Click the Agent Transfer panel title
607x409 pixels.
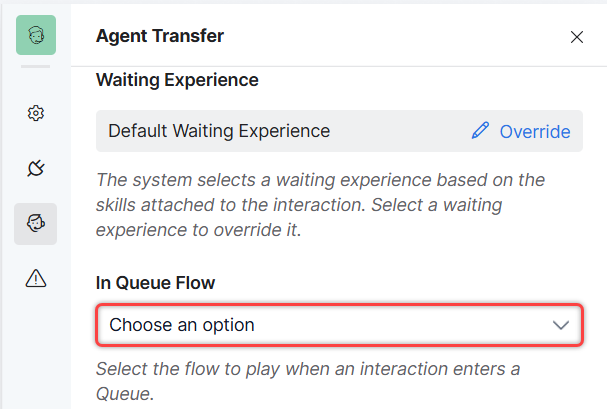pos(160,36)
